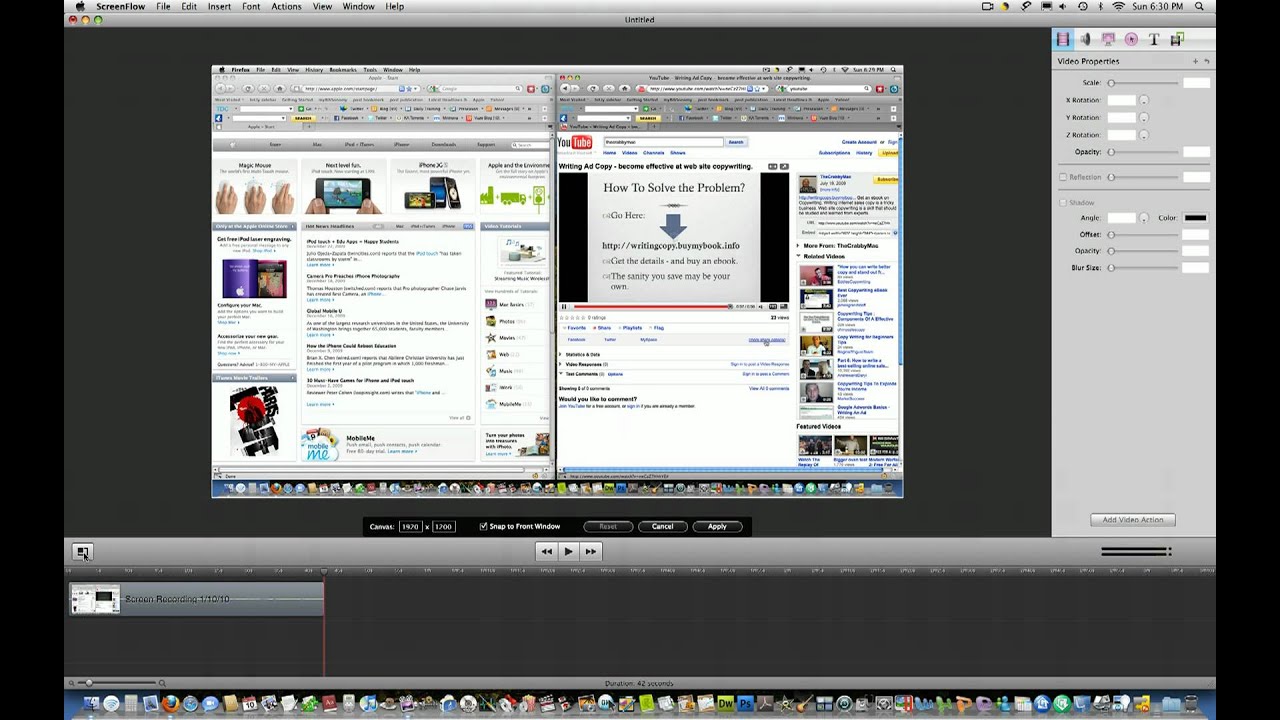Open the Media Library tab icon
Viewport: 1280px width, 720px height.
coord(1177,39)
